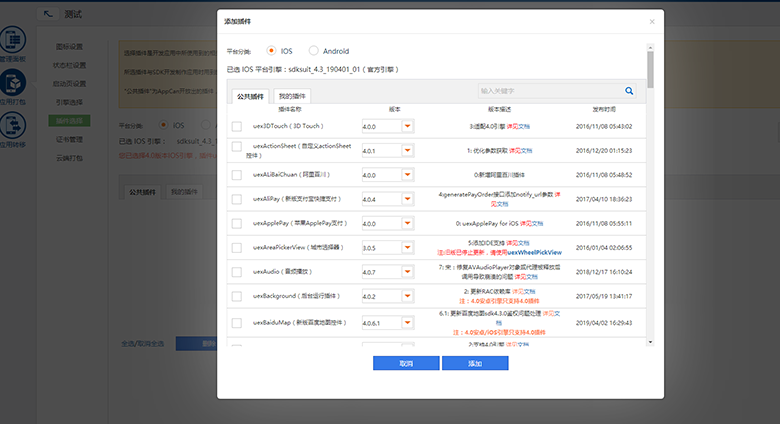The width and height of the screenshot is (780, 424).
Task: Expand uexALiBaiChuan version dropdown arrow
Action: click(x=407, y=175)
